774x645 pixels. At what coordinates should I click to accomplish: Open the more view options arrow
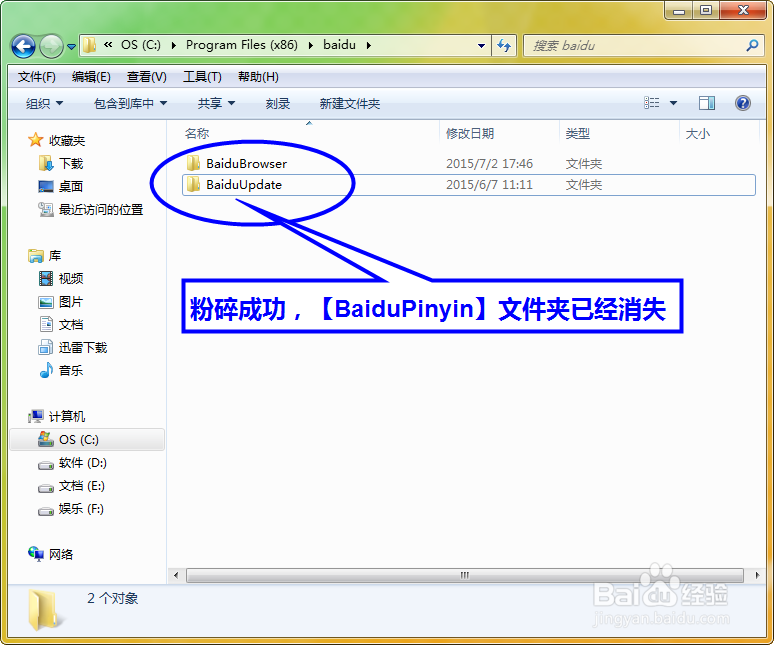(673, 103)
